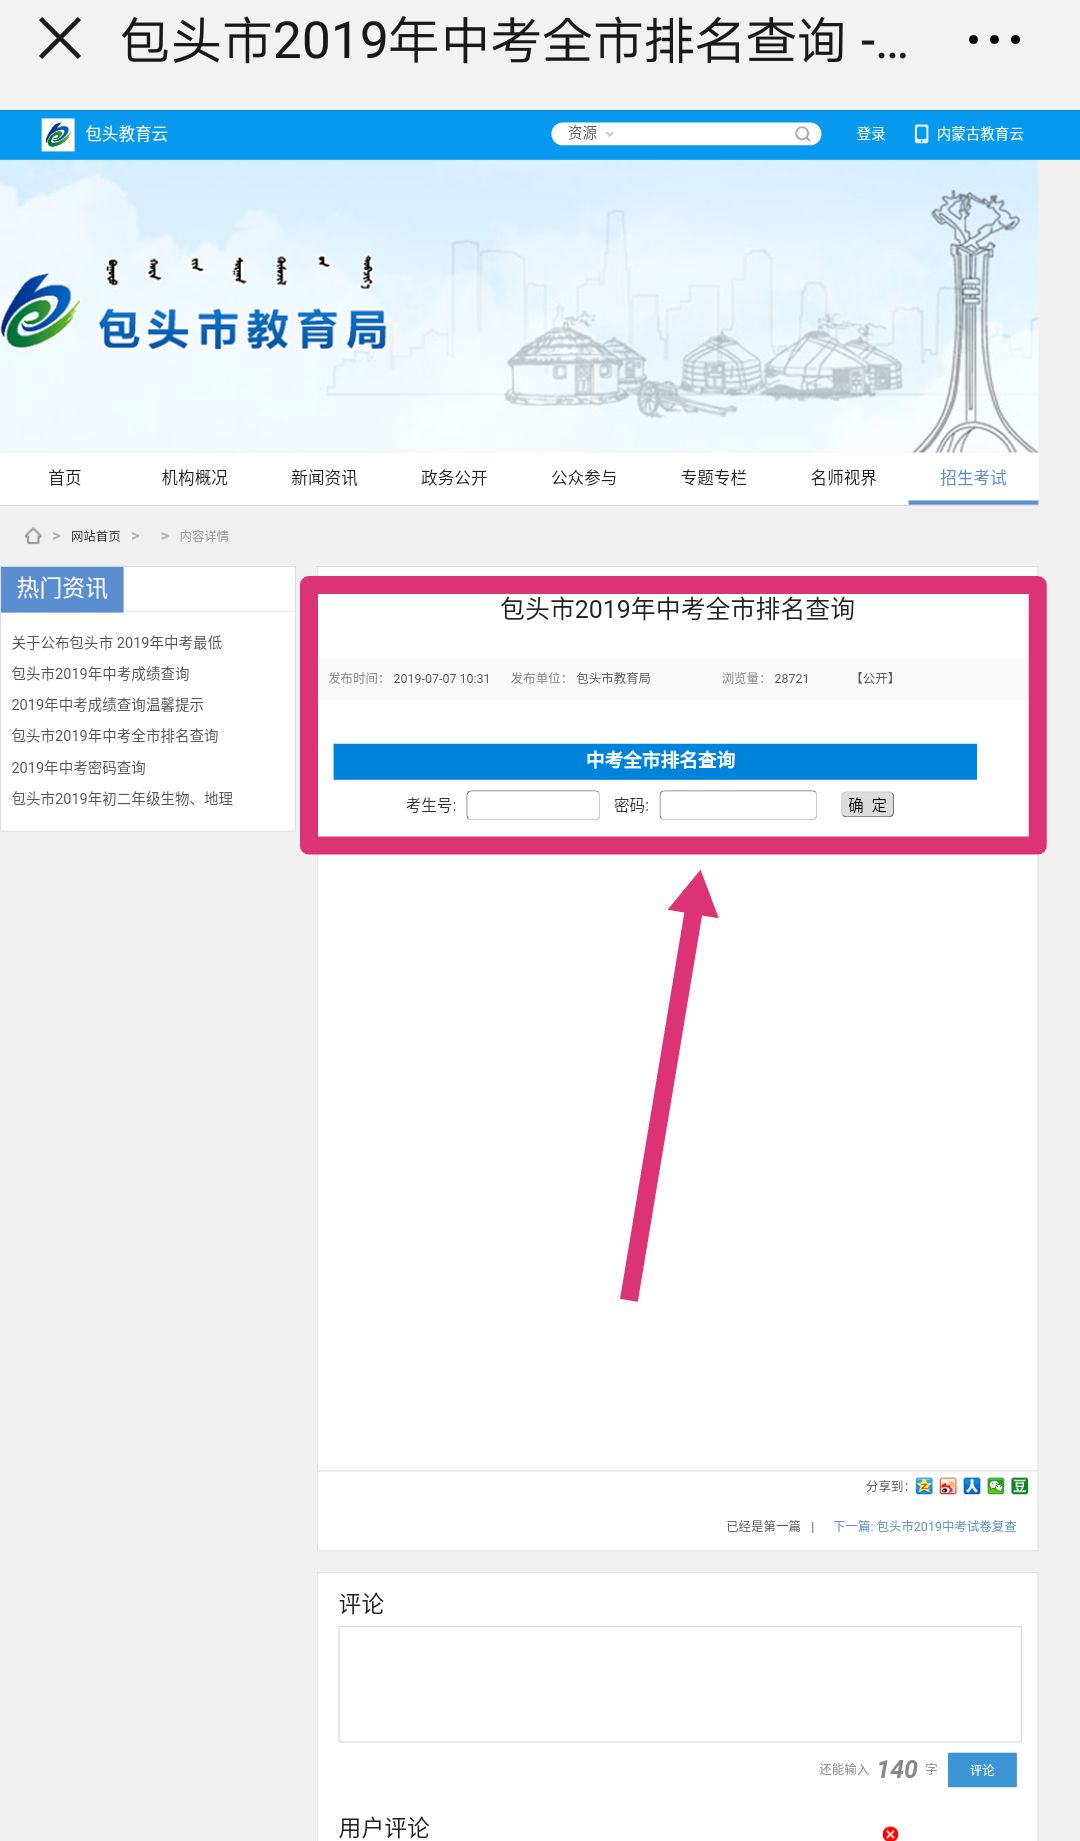
Task: Open 公众参与 nav tab
Action: click(584, 478)
